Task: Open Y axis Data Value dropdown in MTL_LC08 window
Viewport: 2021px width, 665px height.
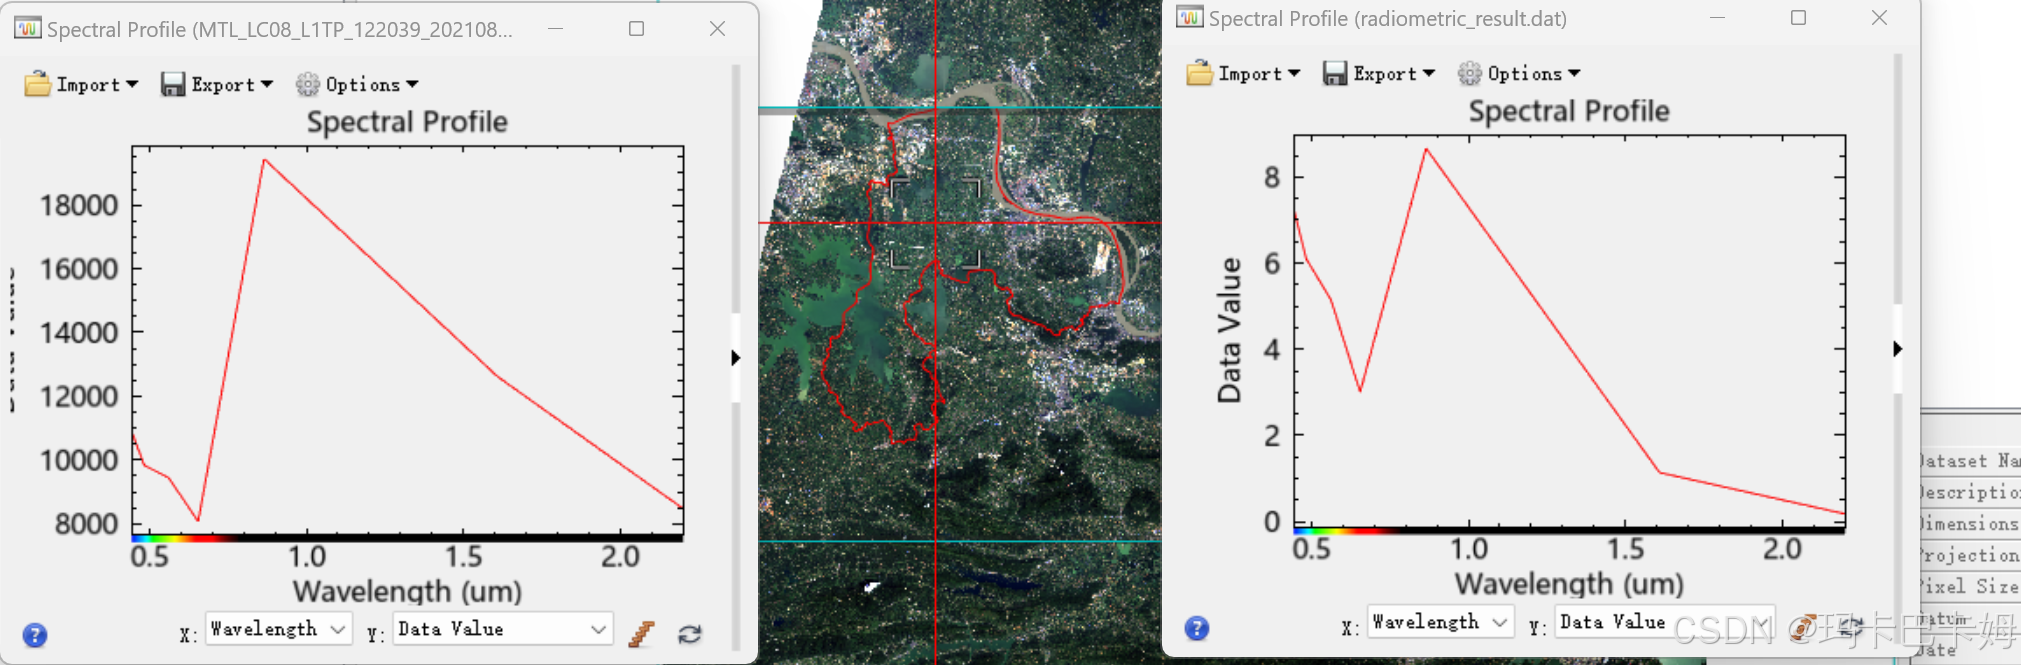Action: (x=502, y=629)
